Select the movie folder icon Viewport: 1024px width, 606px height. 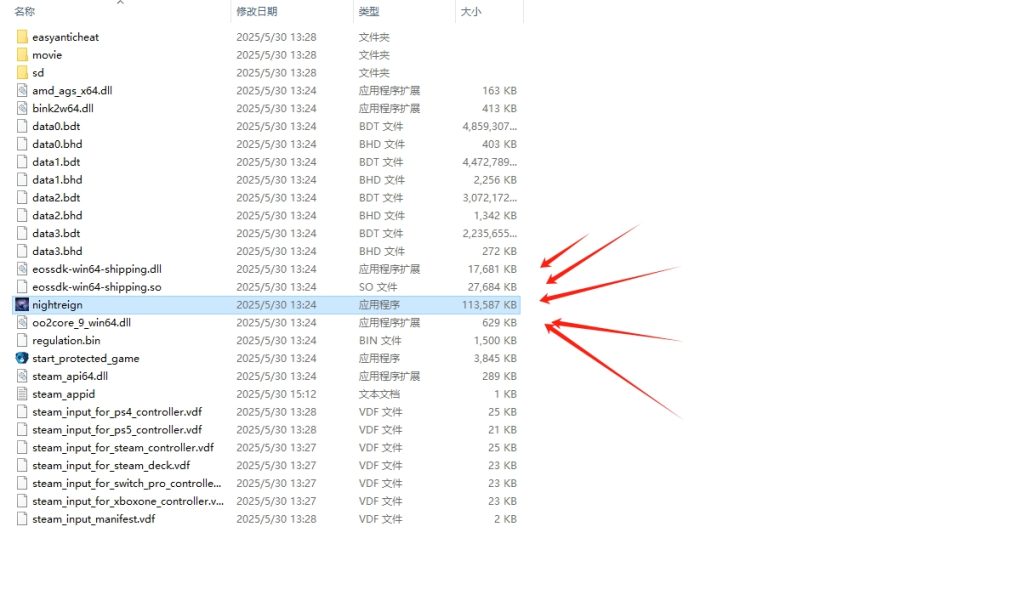(22, 55)
